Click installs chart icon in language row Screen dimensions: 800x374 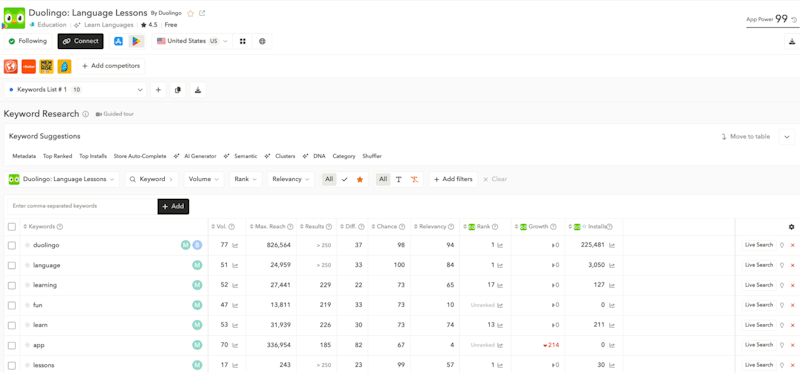point(612,265)
